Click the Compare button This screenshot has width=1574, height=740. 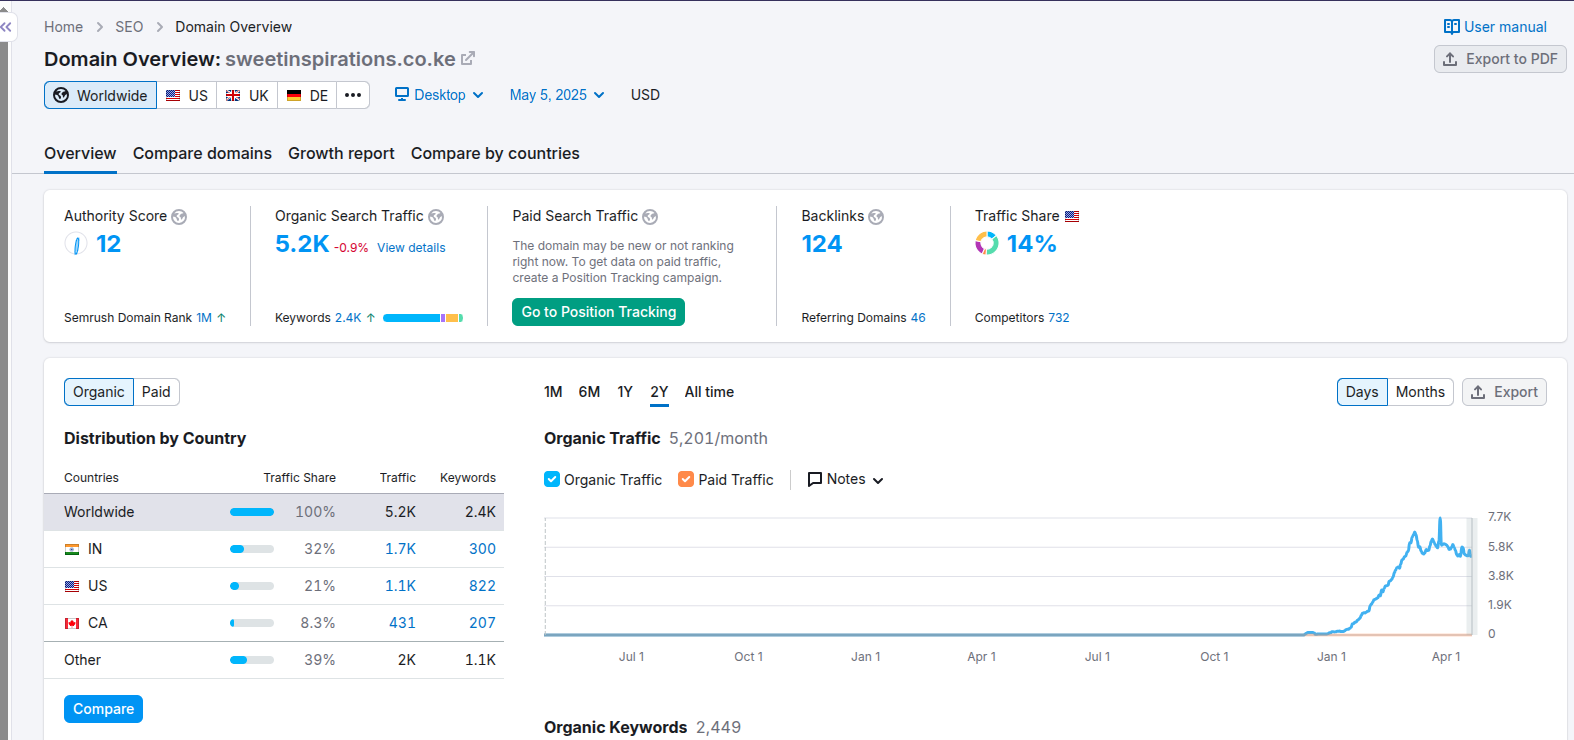pyautogui.click(x=103, y=709)
